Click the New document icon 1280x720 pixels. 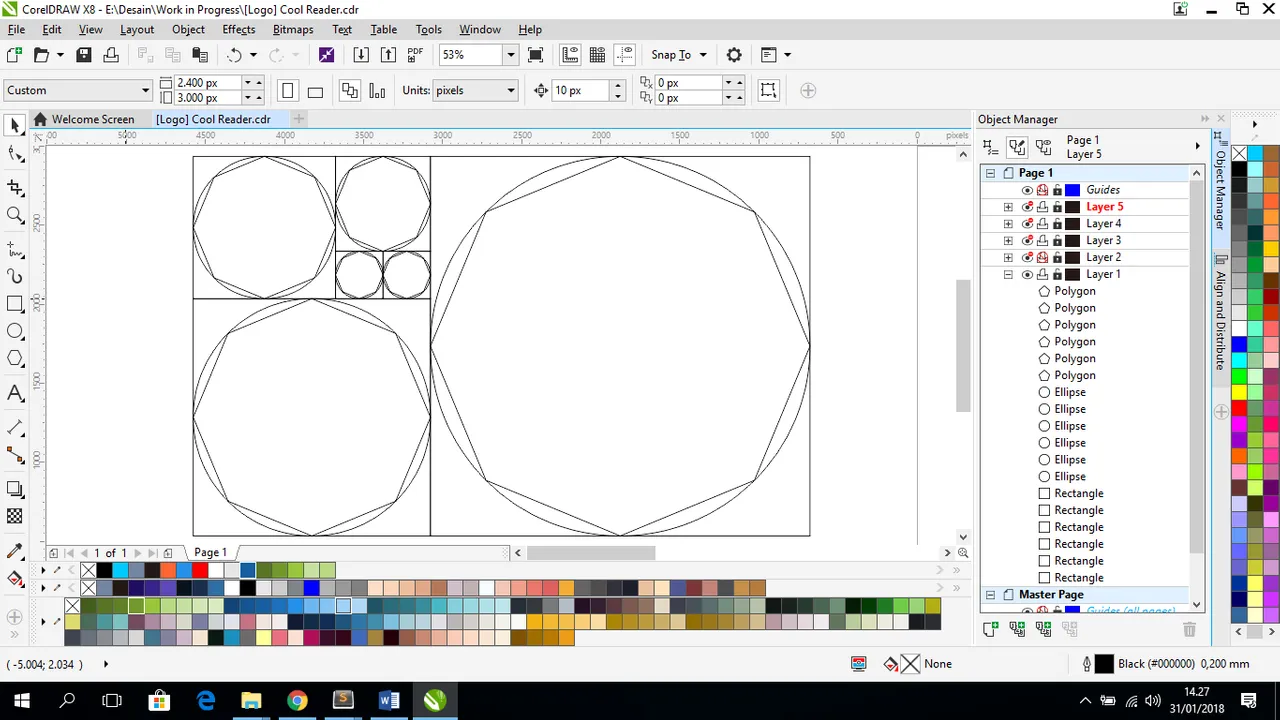(15, 55)
